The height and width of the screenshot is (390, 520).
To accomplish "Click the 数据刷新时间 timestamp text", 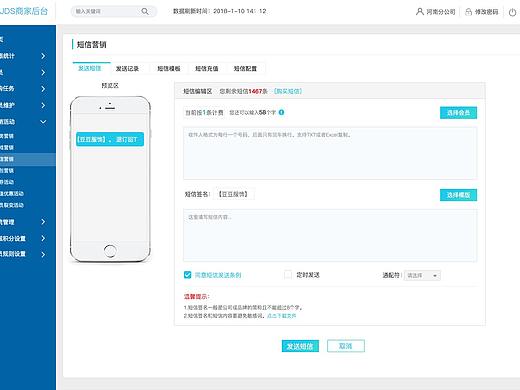I will point(220,11).
